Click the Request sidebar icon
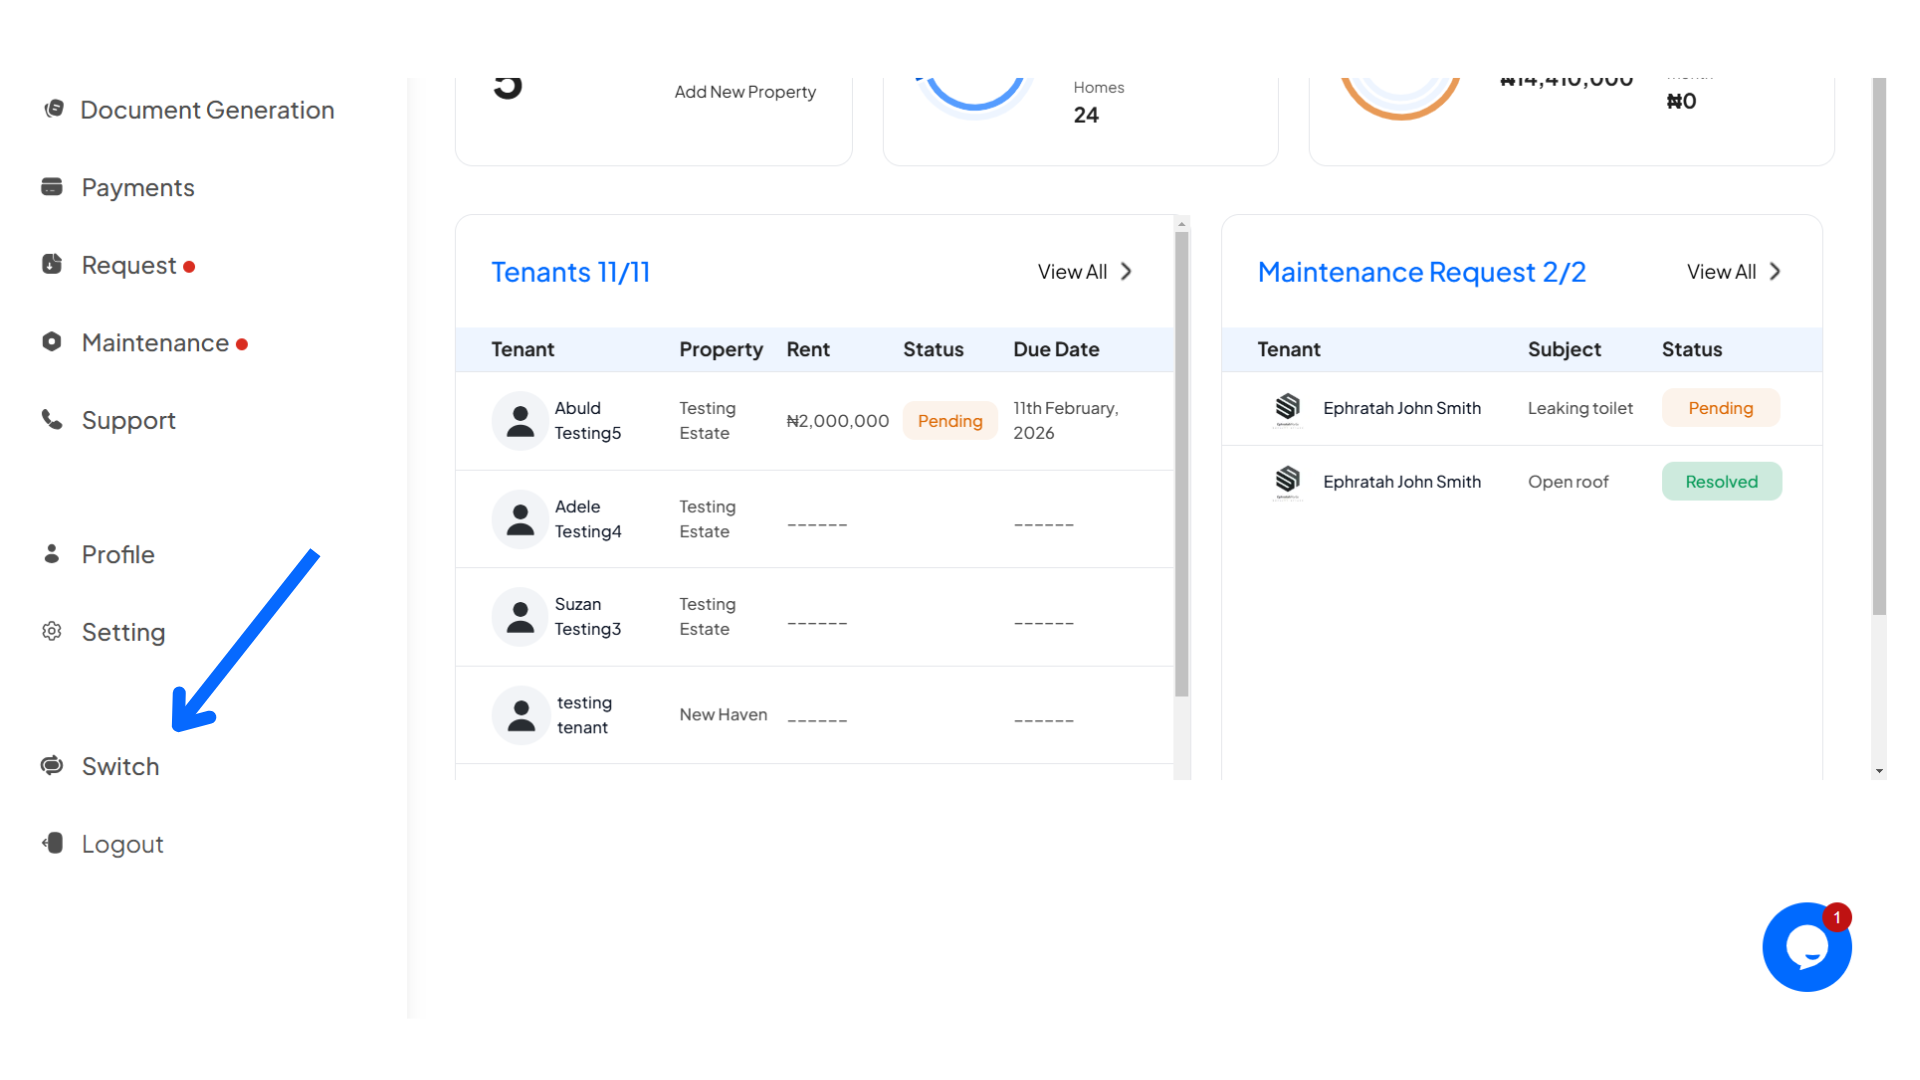Viewport: 1920px width, 1080px height. pyautogui.click(x=52, y=264)
